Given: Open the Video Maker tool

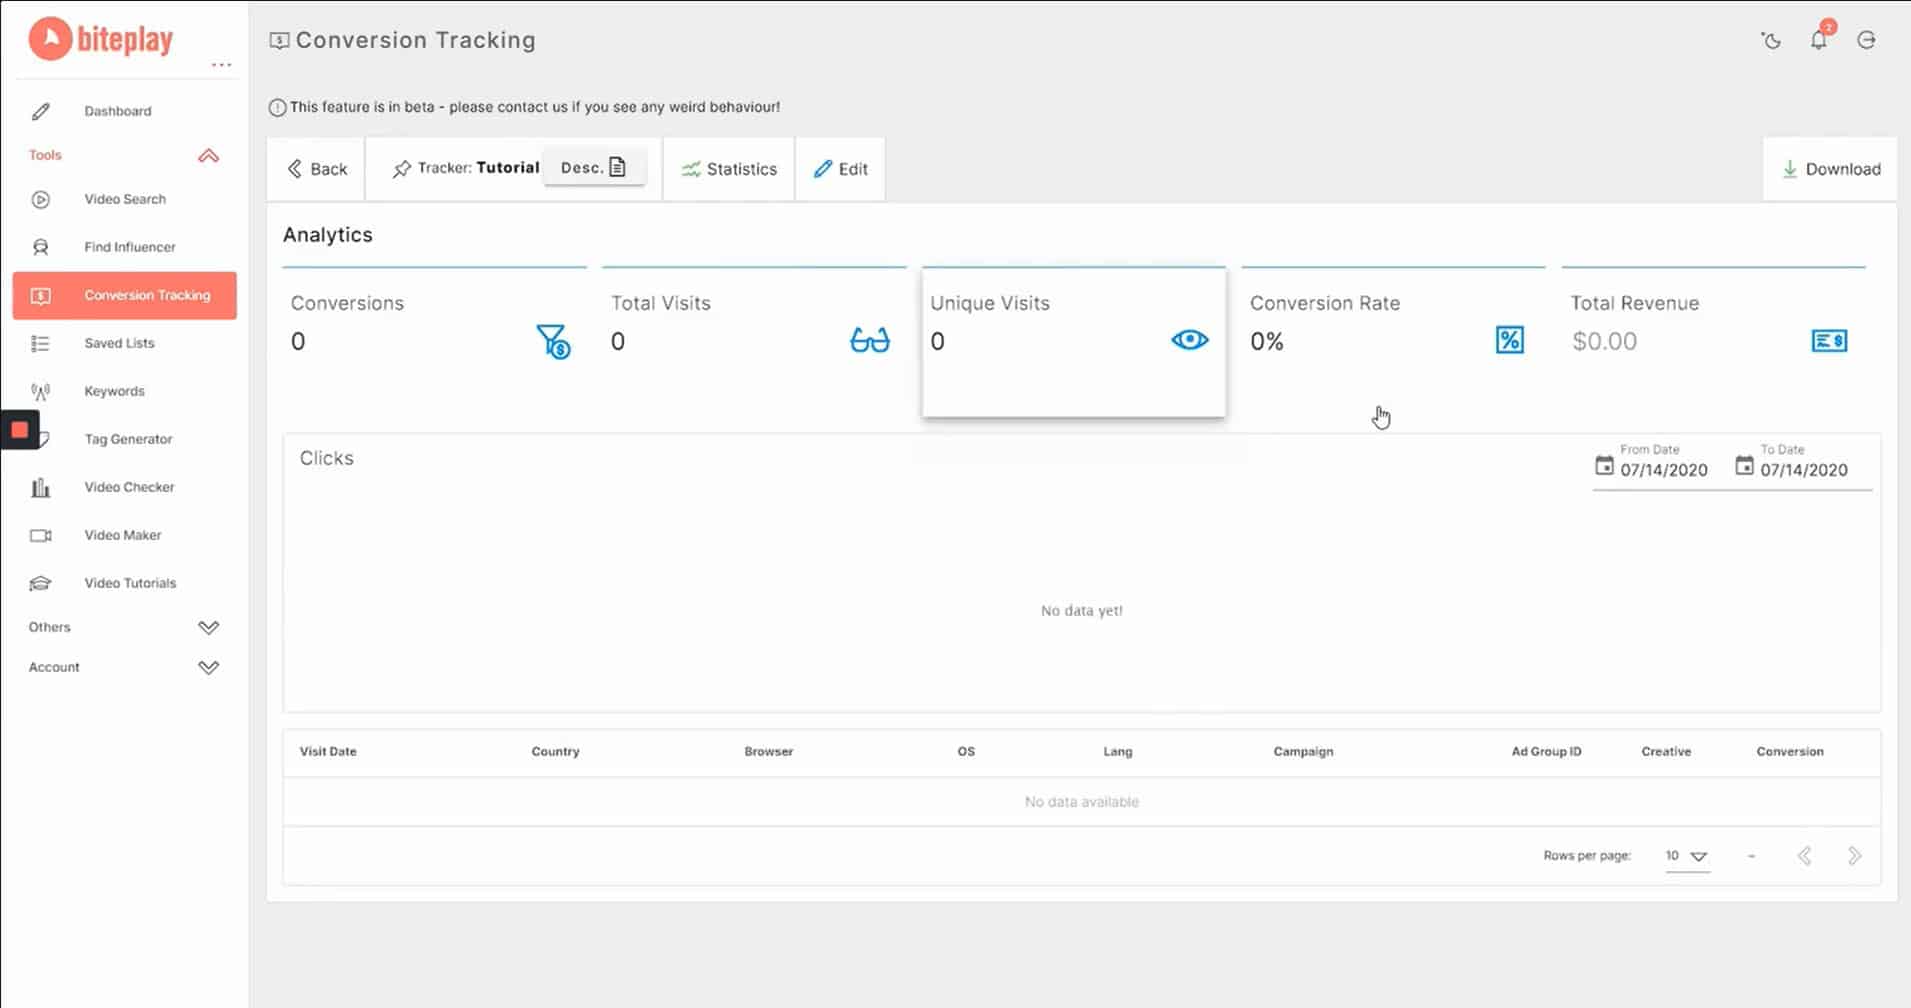Looking at the screenshot, I should point(123,535).
